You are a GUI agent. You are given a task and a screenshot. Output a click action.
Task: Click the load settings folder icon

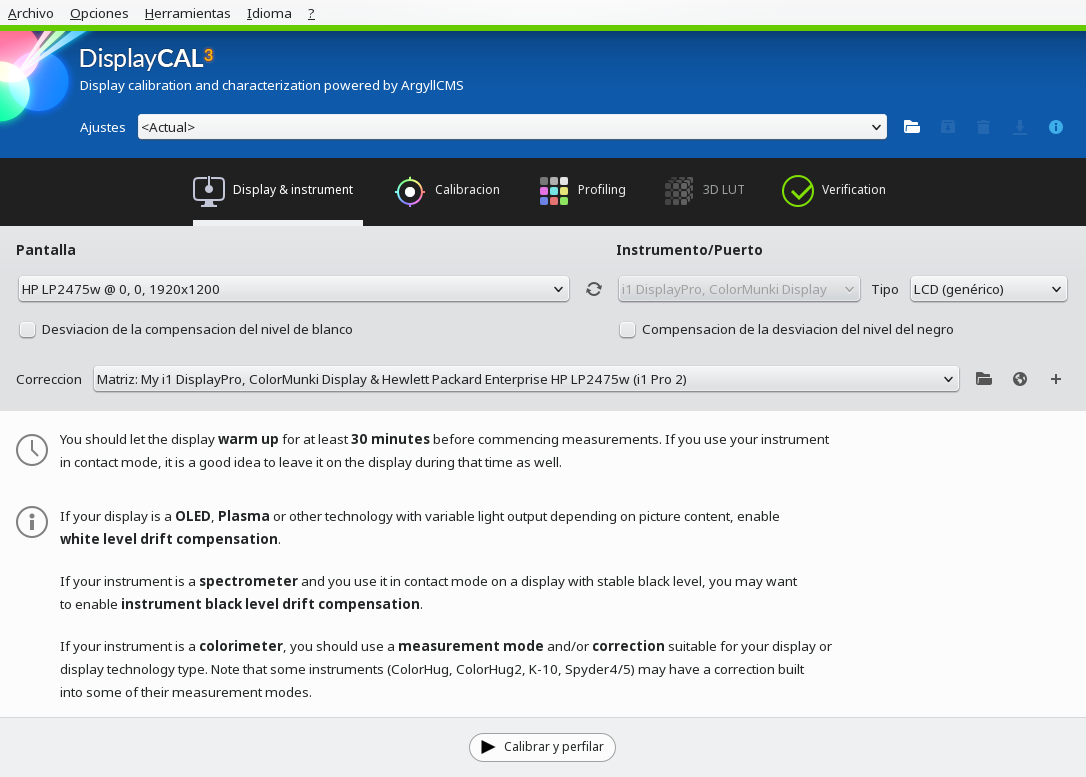click(911, 127)
